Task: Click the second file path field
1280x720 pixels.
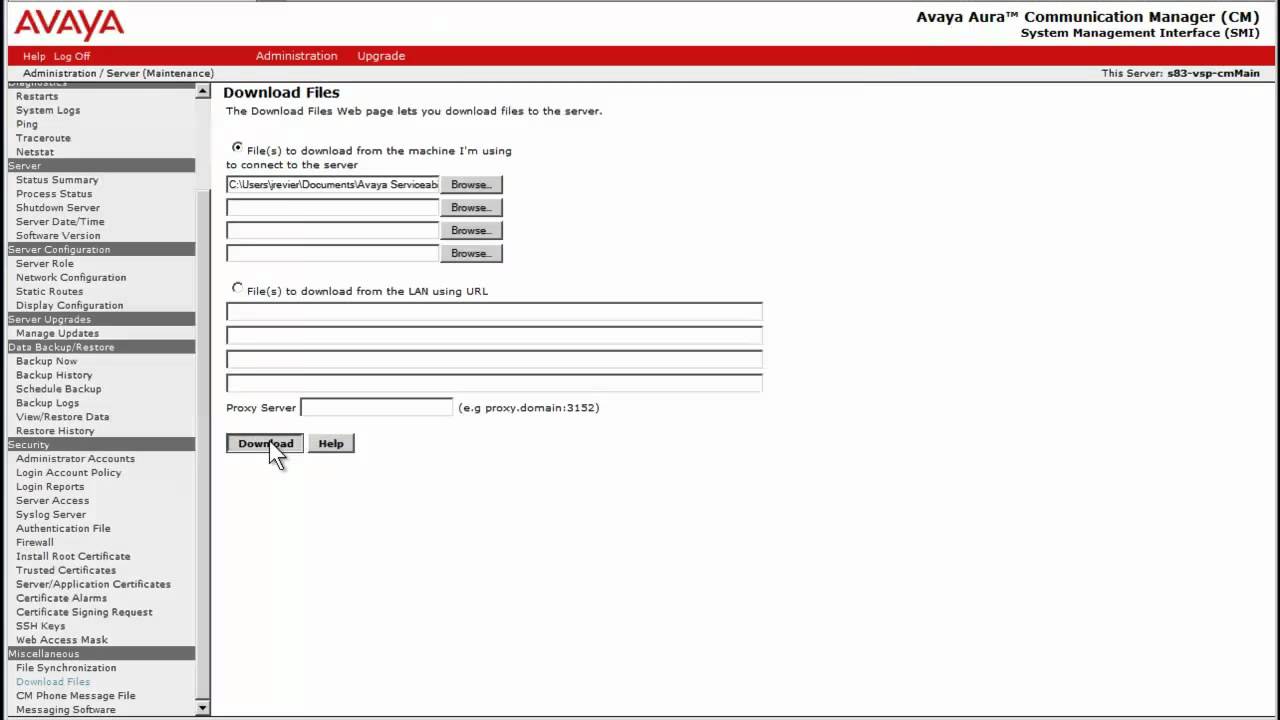Action: (x=333, y=207)
